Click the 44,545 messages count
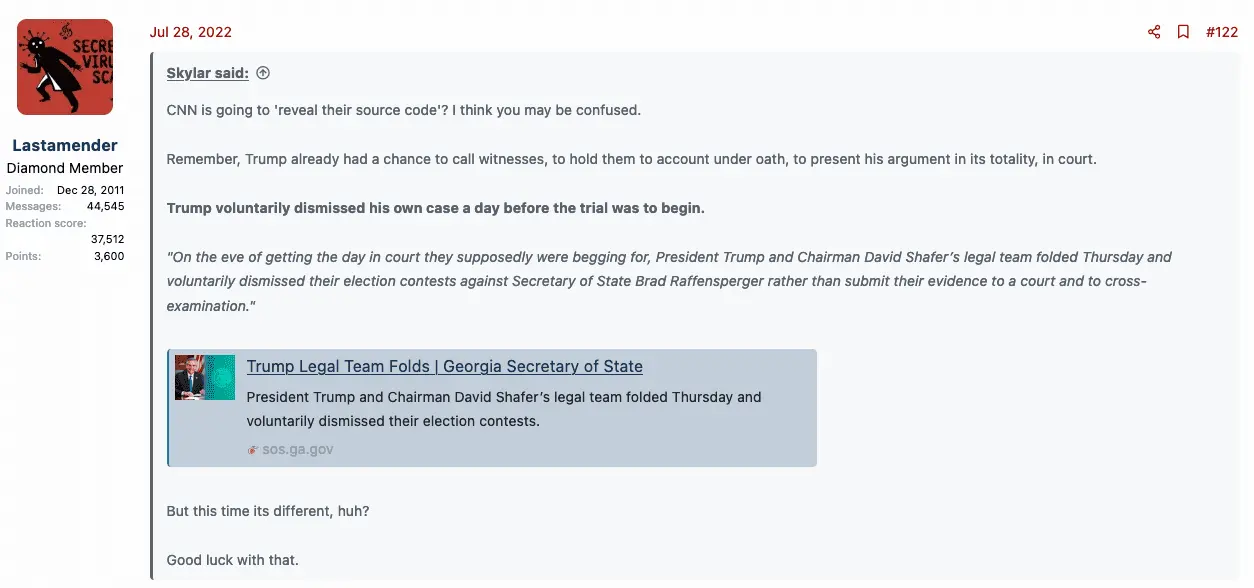Screen dimensions: 1254x588 [105, 206]
